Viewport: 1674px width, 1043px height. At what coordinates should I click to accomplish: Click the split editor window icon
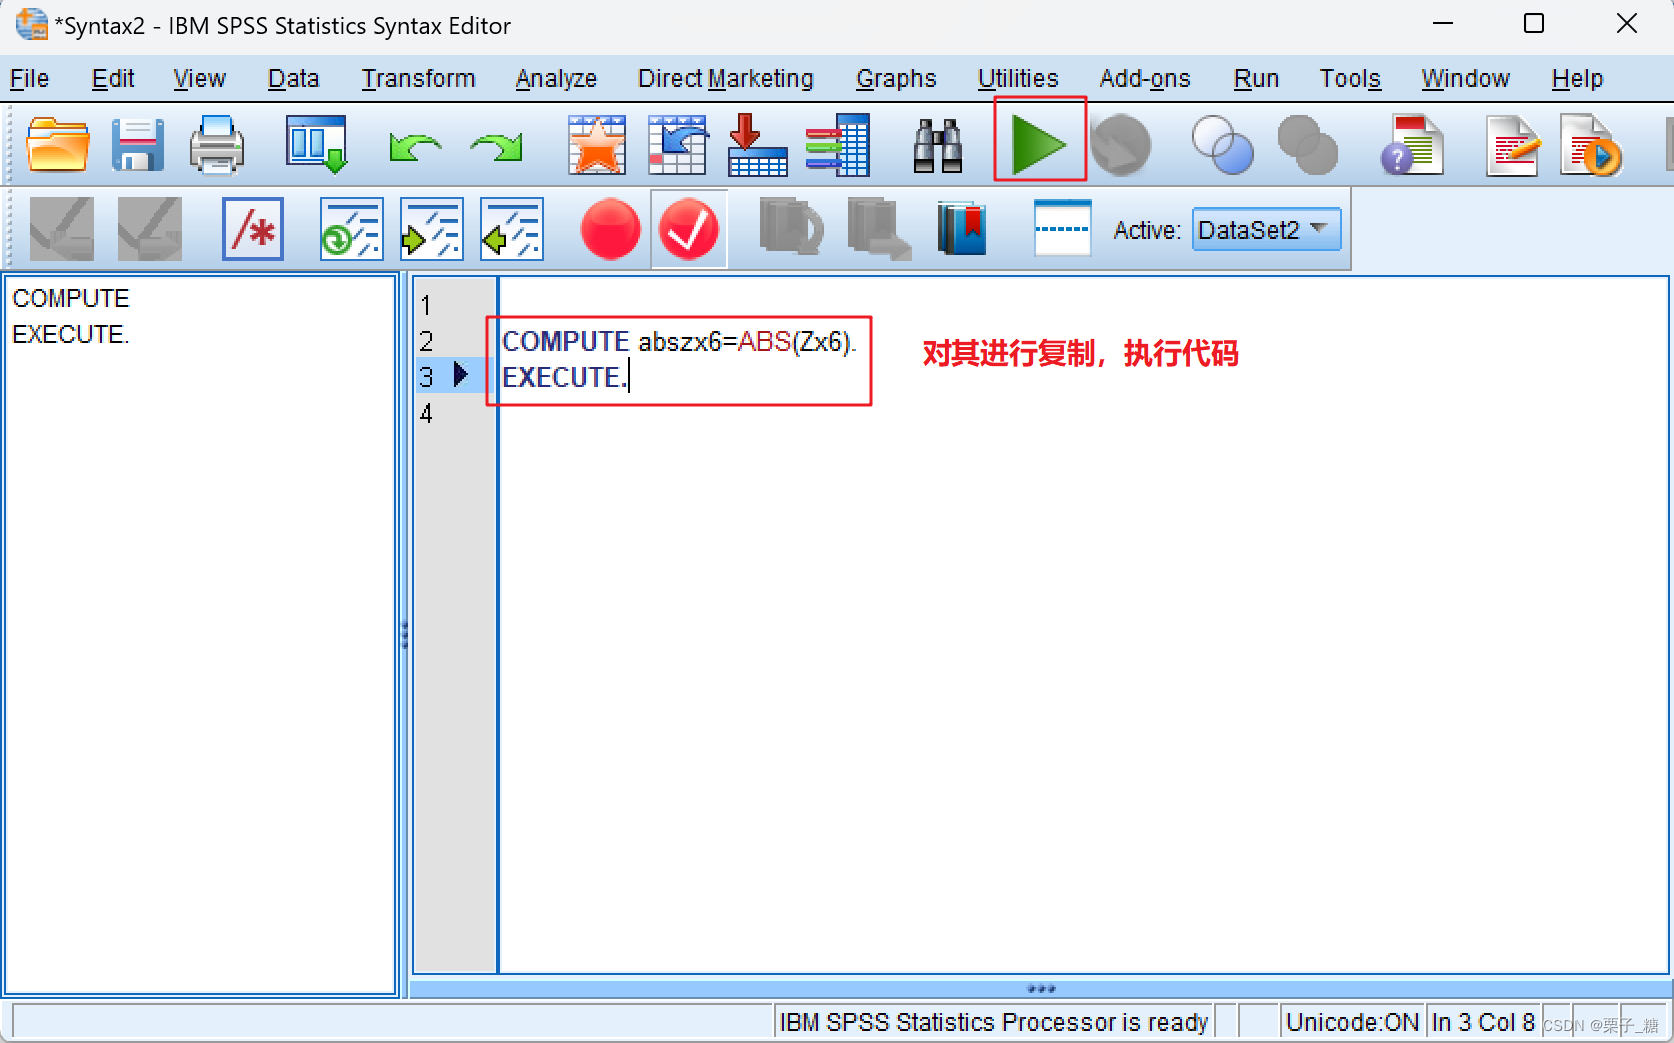(1062, 229)
